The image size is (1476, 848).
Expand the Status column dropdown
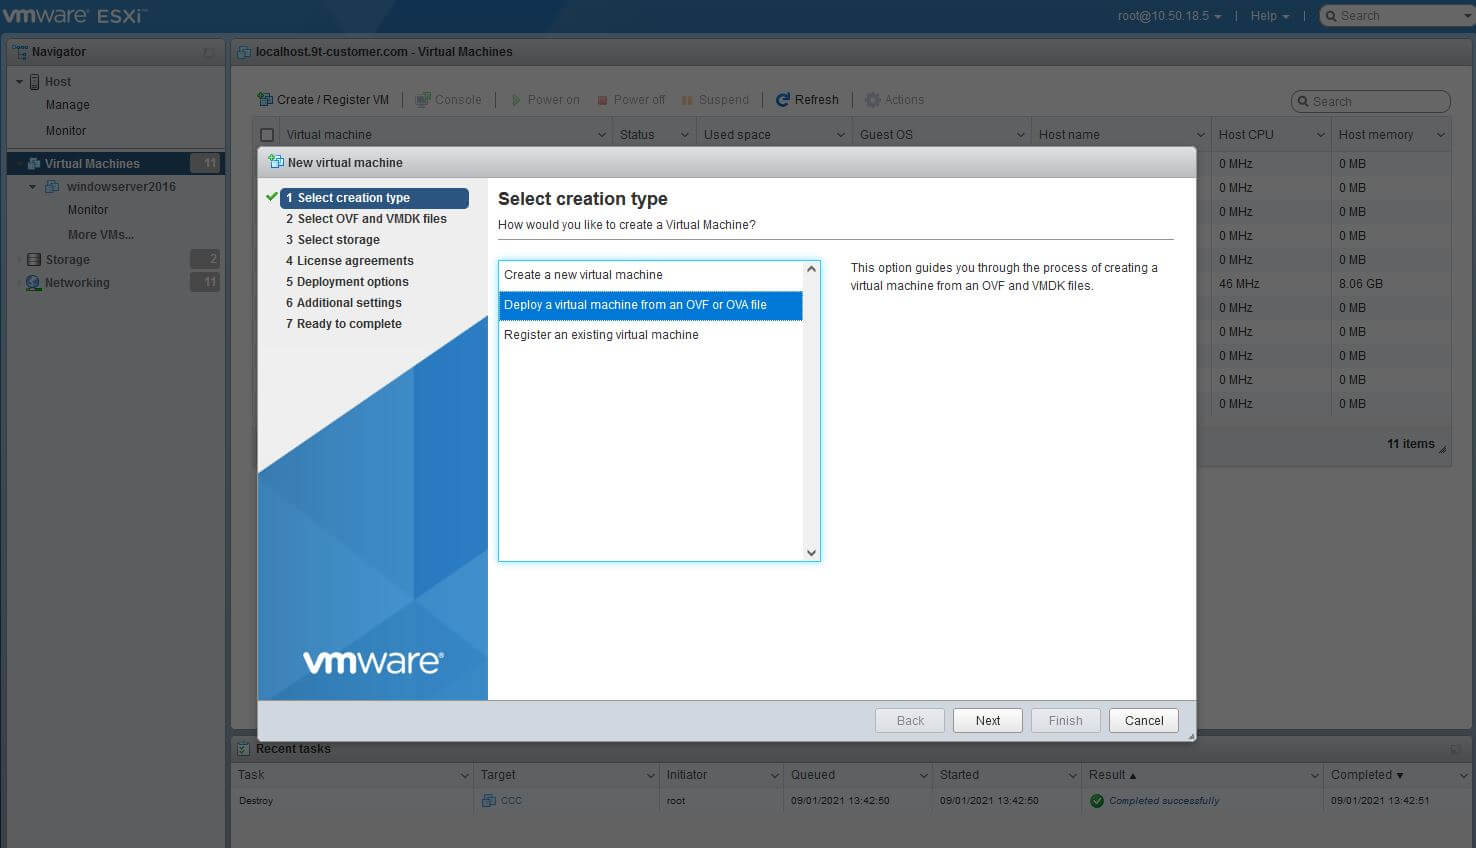(686, 133)
